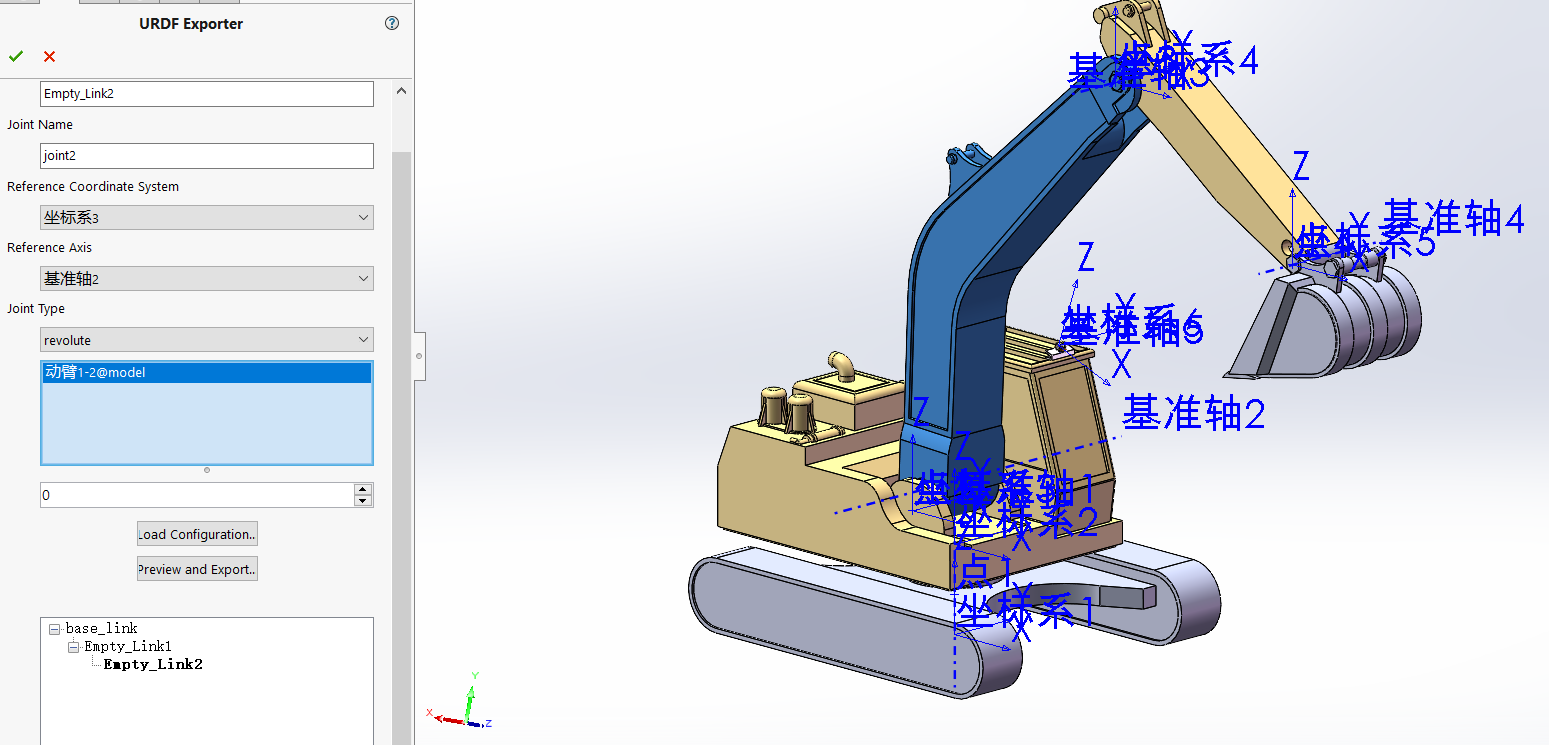Click the joint2 joint name field
The image size is (1549, 745).
coord(207,156)
